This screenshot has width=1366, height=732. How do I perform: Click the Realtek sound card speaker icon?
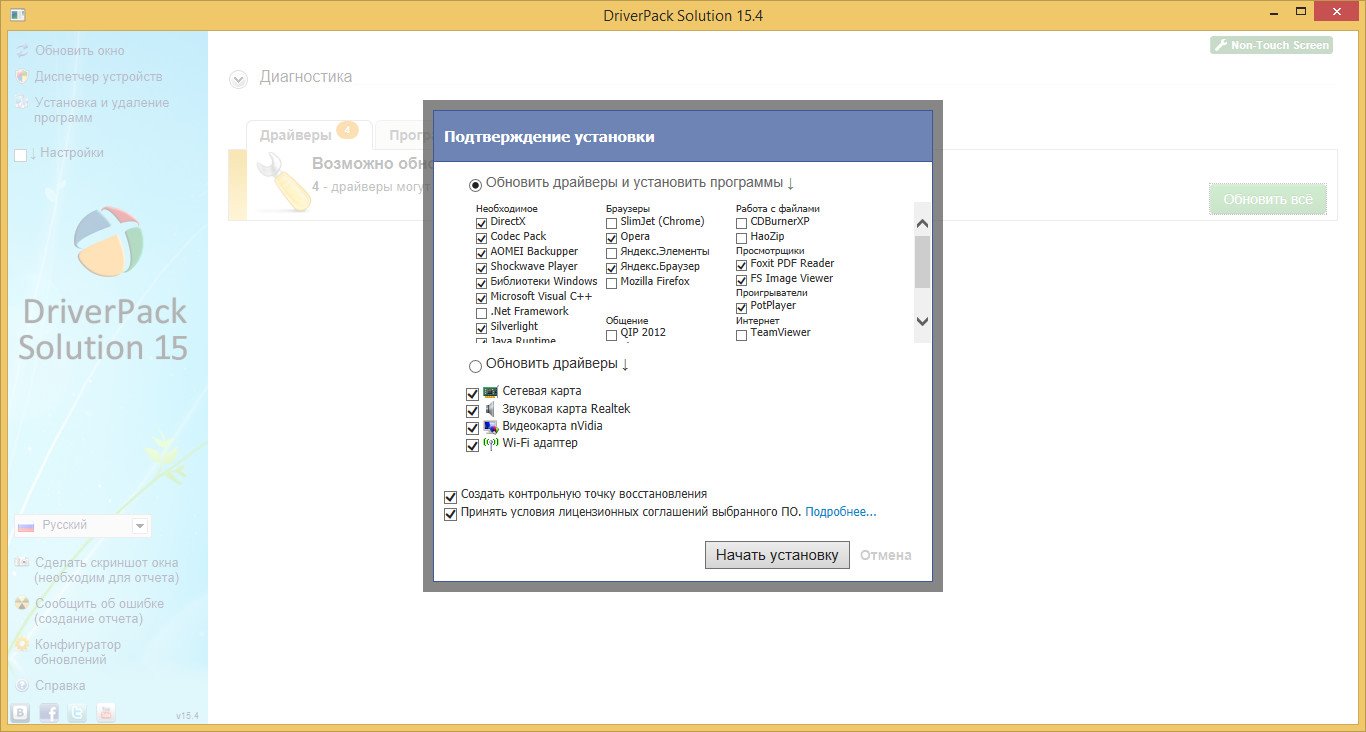490,409
